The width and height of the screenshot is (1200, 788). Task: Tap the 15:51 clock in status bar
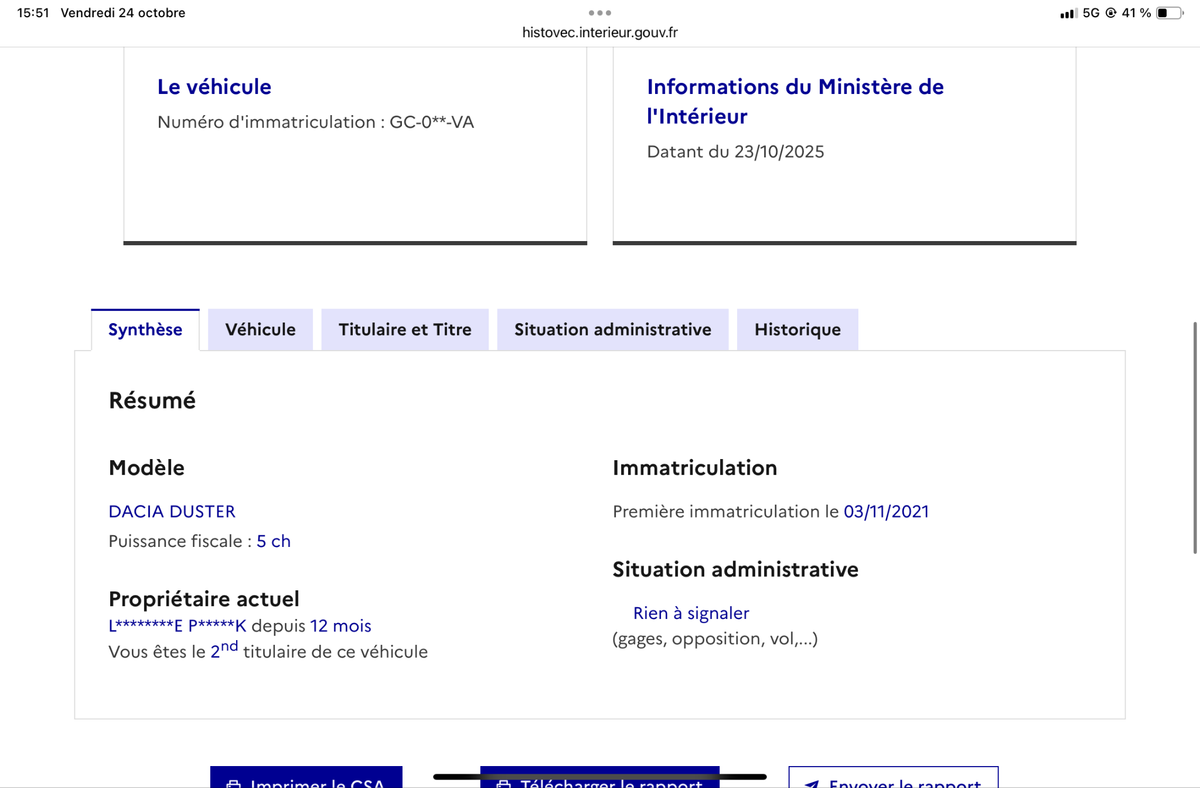point(33,13)
